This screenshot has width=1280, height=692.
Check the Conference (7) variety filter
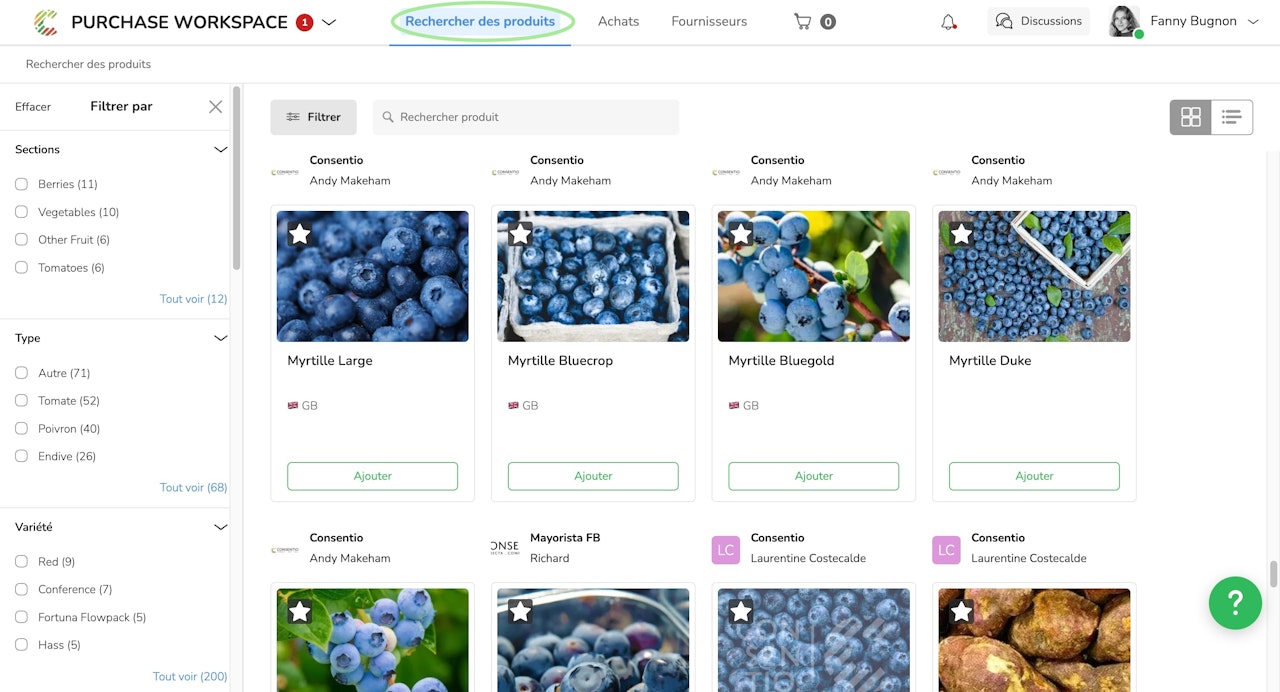[21, 590]
